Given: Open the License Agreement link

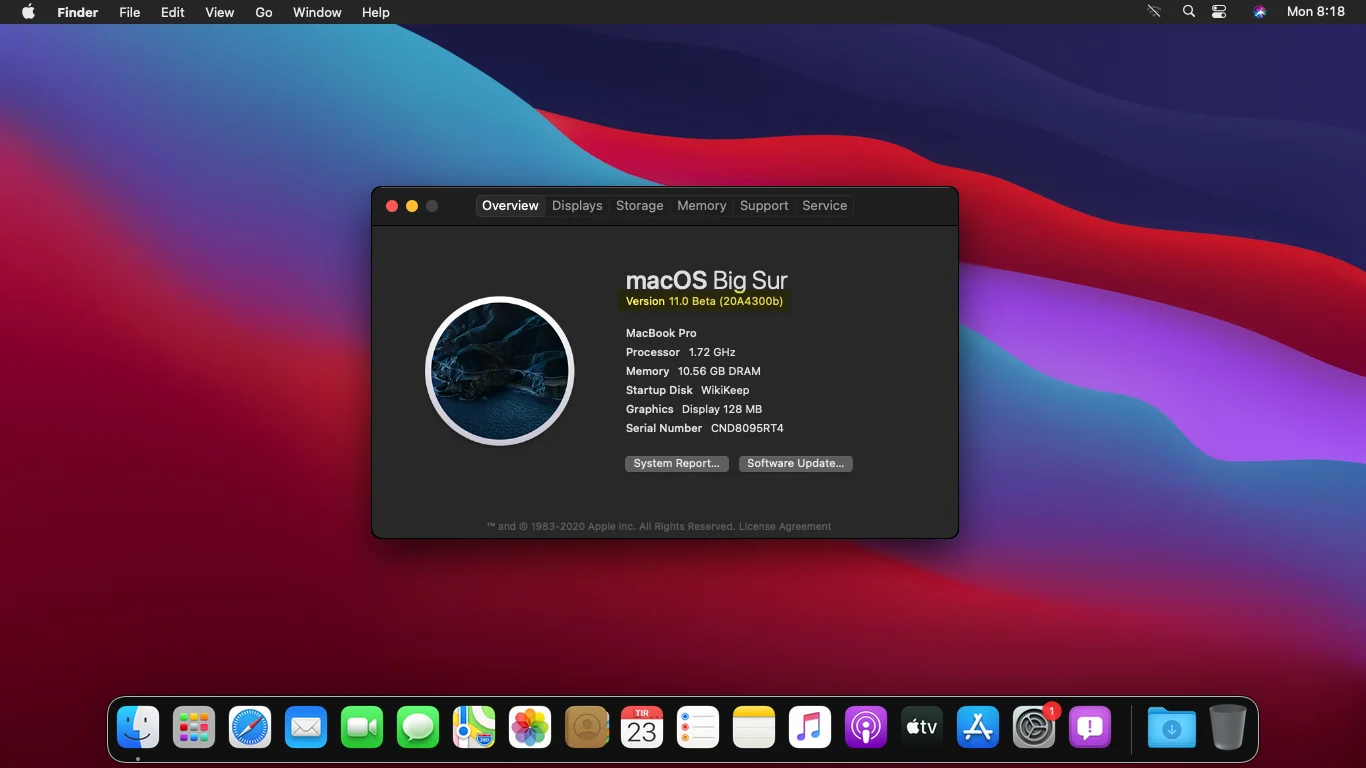Looking at the screenshot, I should point(785,526).
